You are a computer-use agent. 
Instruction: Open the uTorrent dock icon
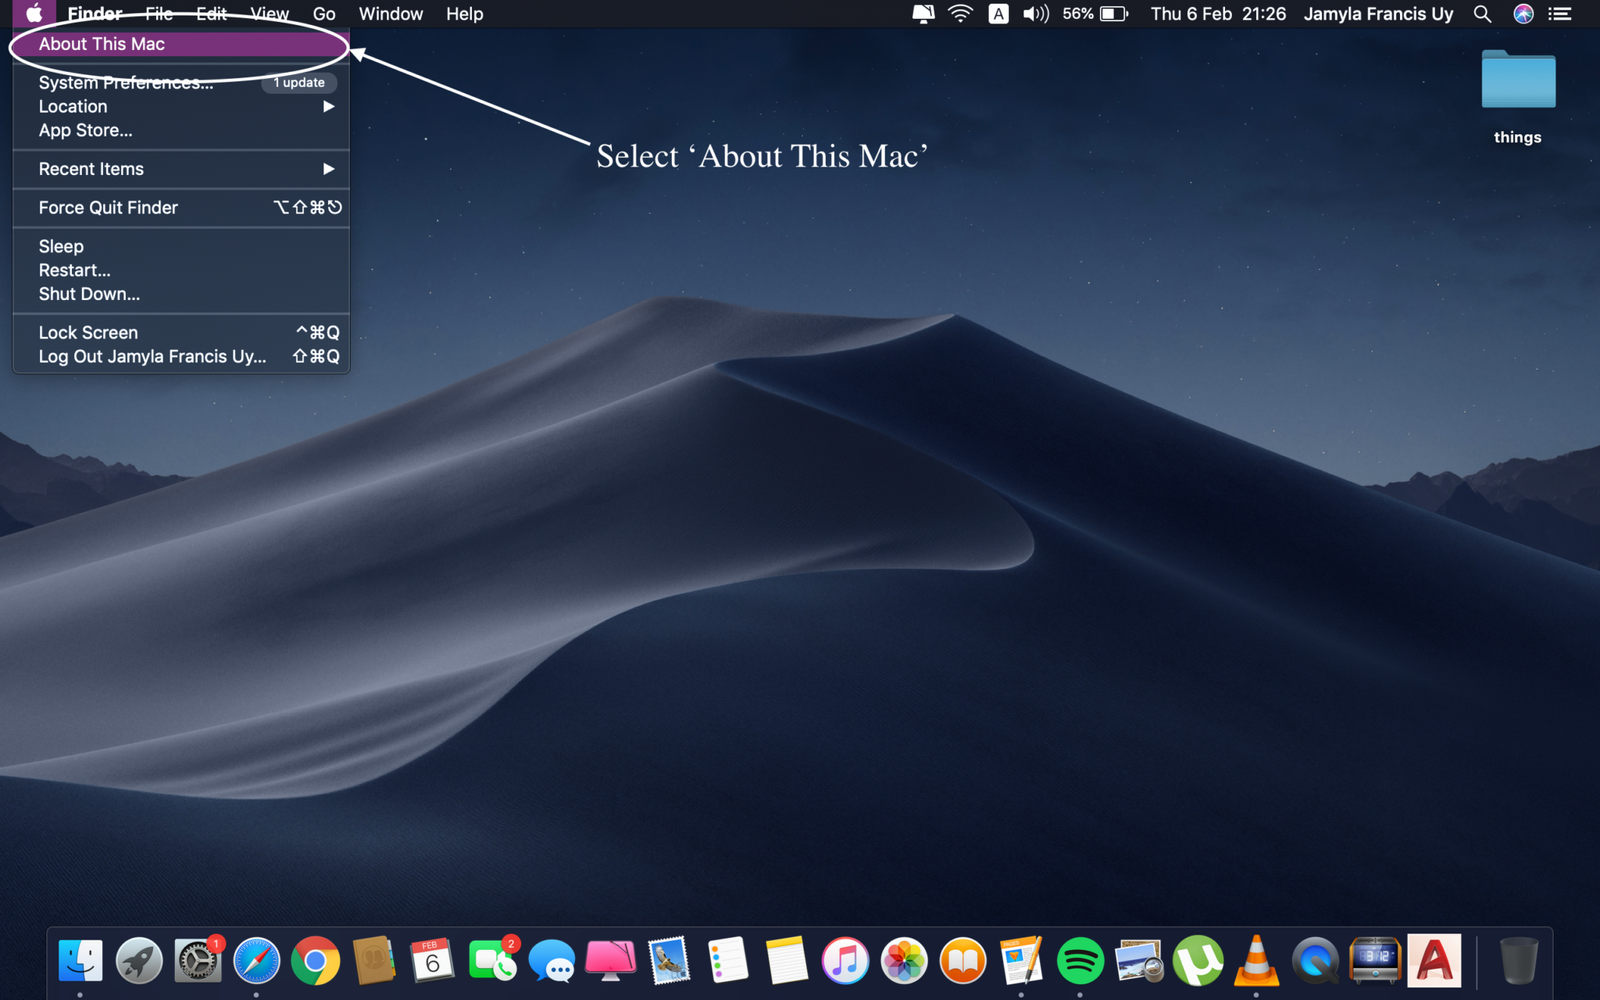(x=1198, y=962)
